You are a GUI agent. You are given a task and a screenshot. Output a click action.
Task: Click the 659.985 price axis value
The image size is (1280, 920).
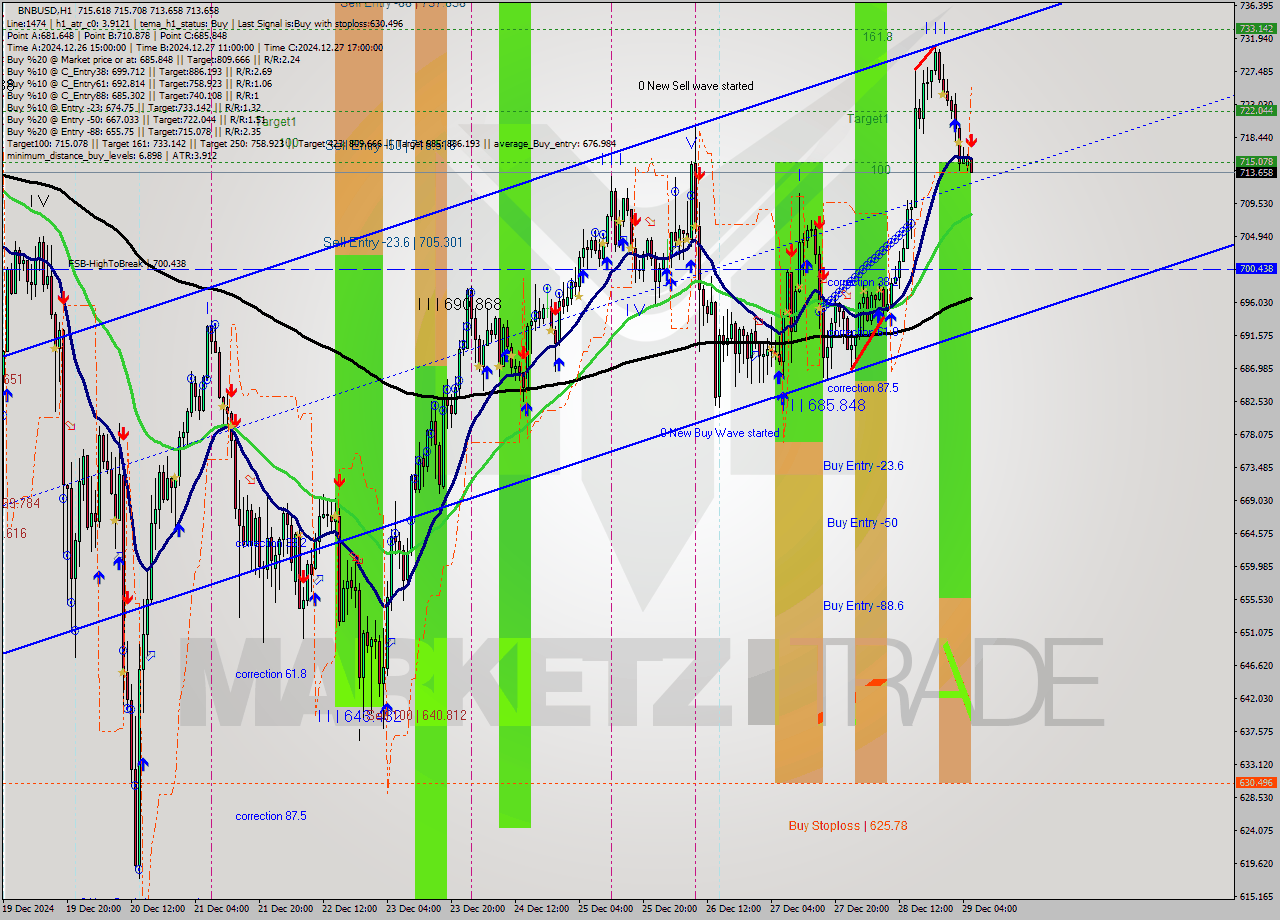tap(1256, 566)
